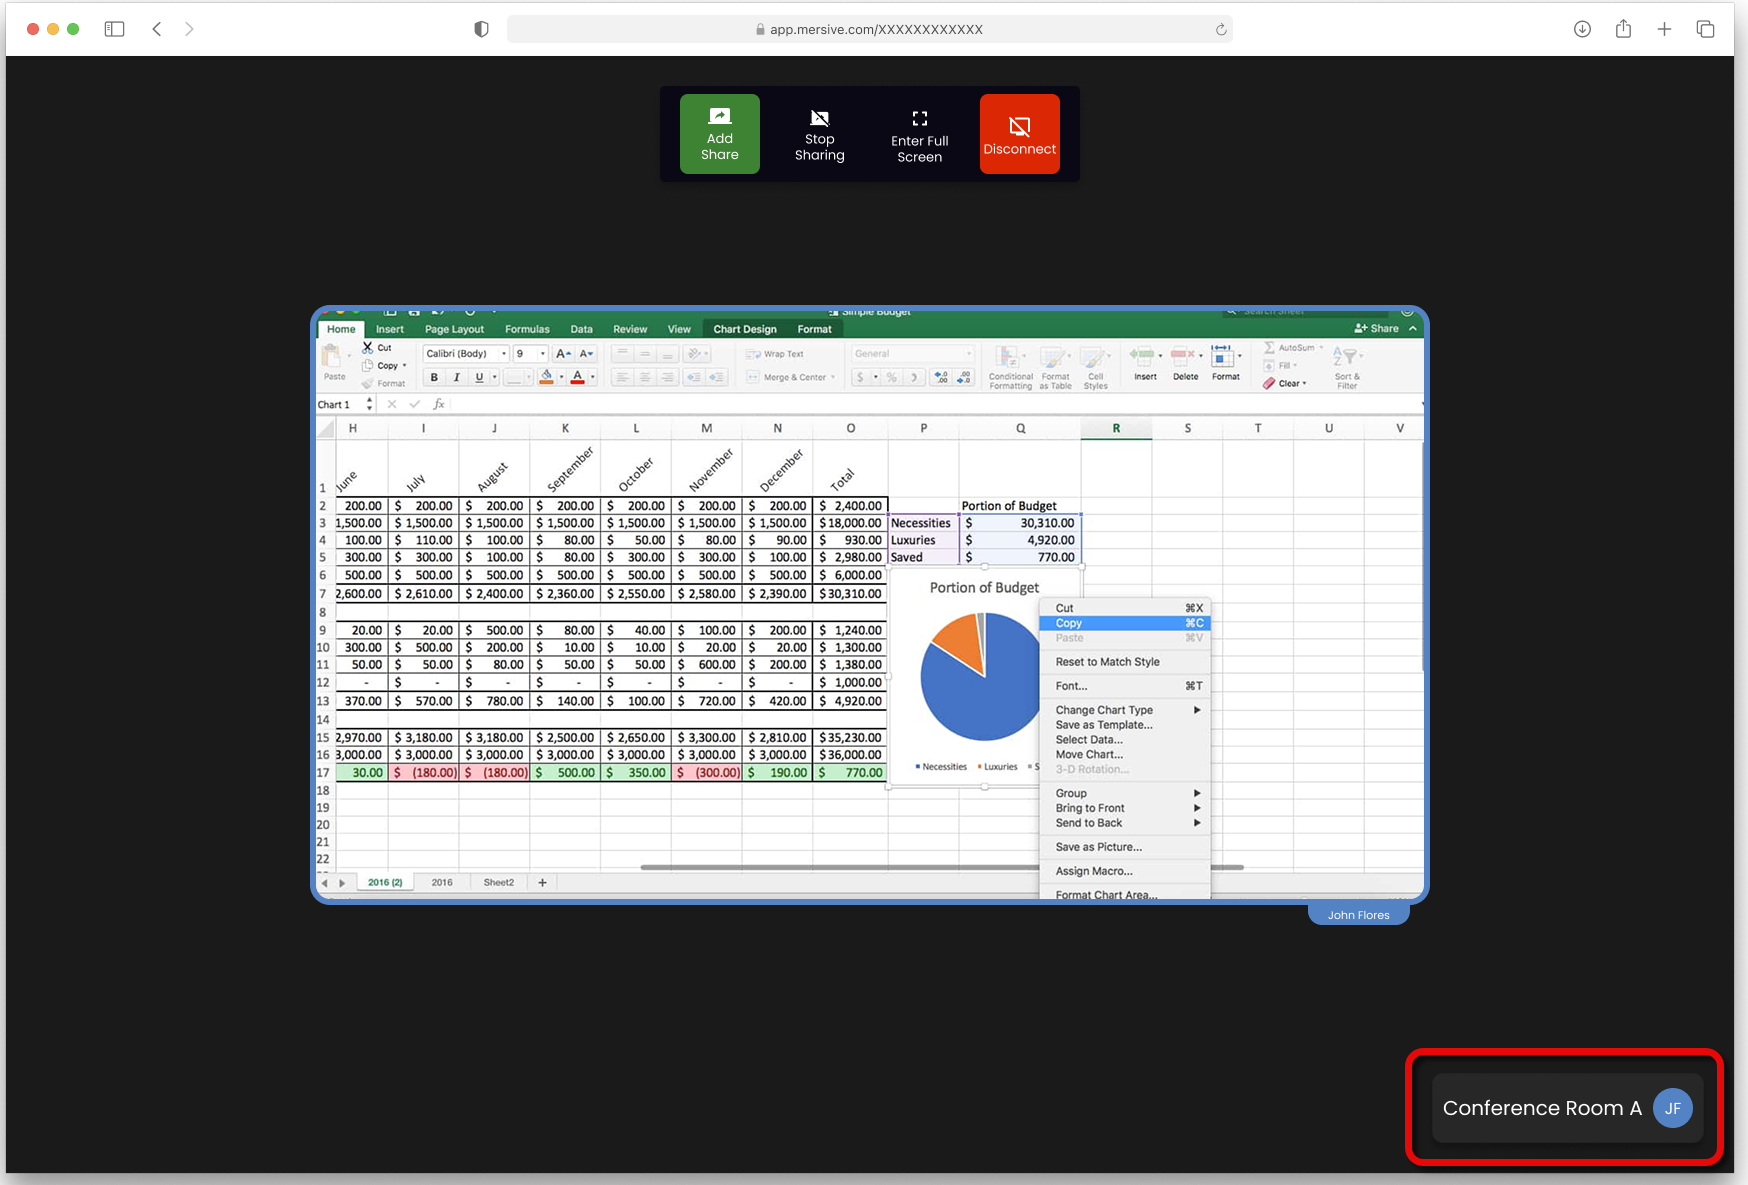Select Reset to Match Style menu item

[1125, 662]
